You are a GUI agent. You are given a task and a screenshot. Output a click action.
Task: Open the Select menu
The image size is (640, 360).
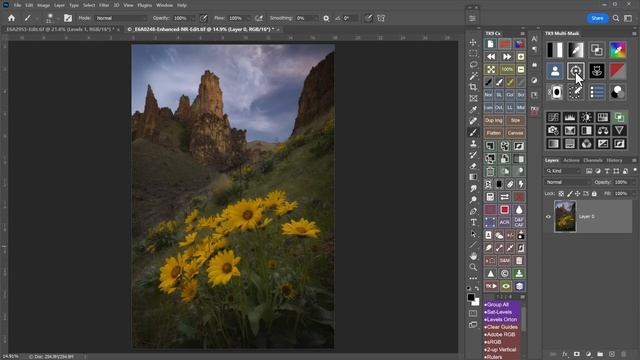[89, 5]
